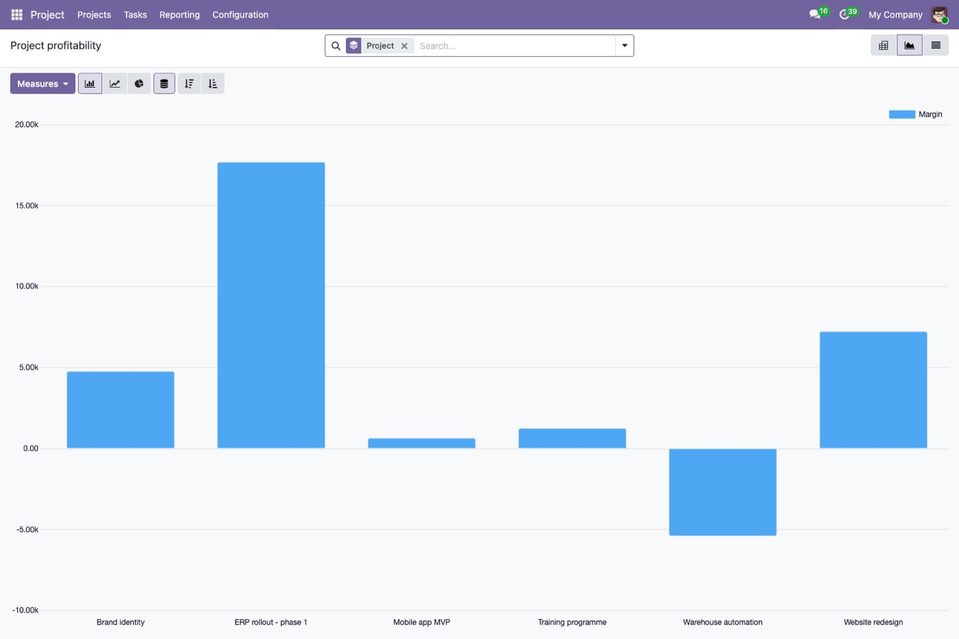Click the Training programme axis label
Image resolution: width=959 pixels, height=639 pixels.
pos(572,622)
